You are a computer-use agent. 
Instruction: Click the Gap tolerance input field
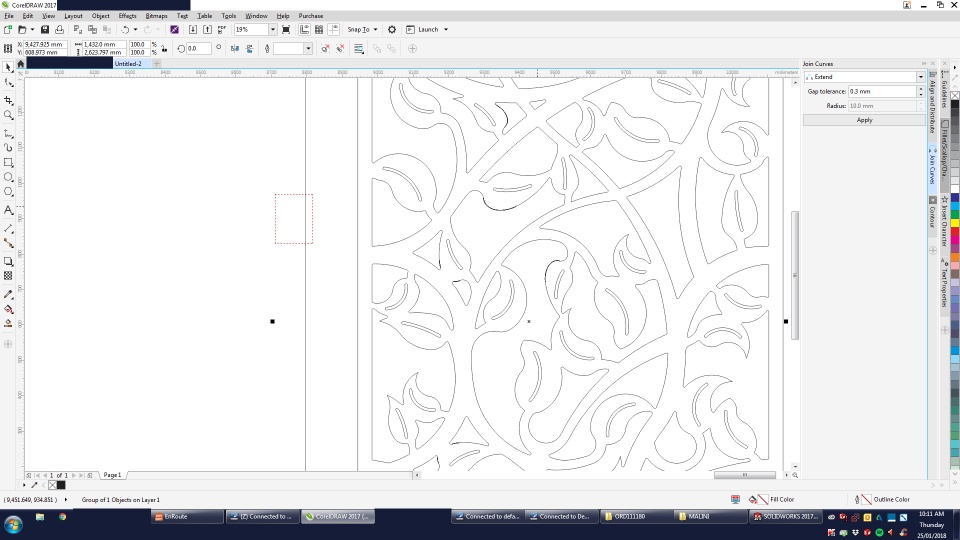pyautogui.click(x=882, y=91)
